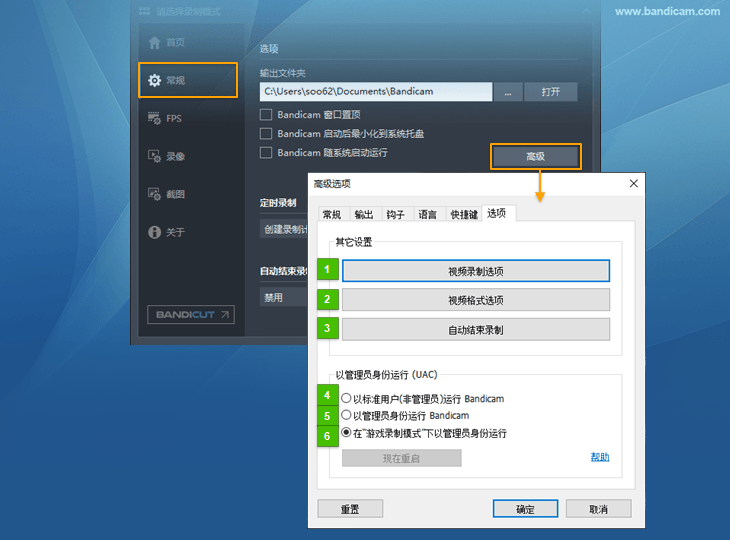Toggle Bandicam 启动后最小化到系统托盘 checkbox
This screenshot has width=730, height=540.
pos(266,134)
